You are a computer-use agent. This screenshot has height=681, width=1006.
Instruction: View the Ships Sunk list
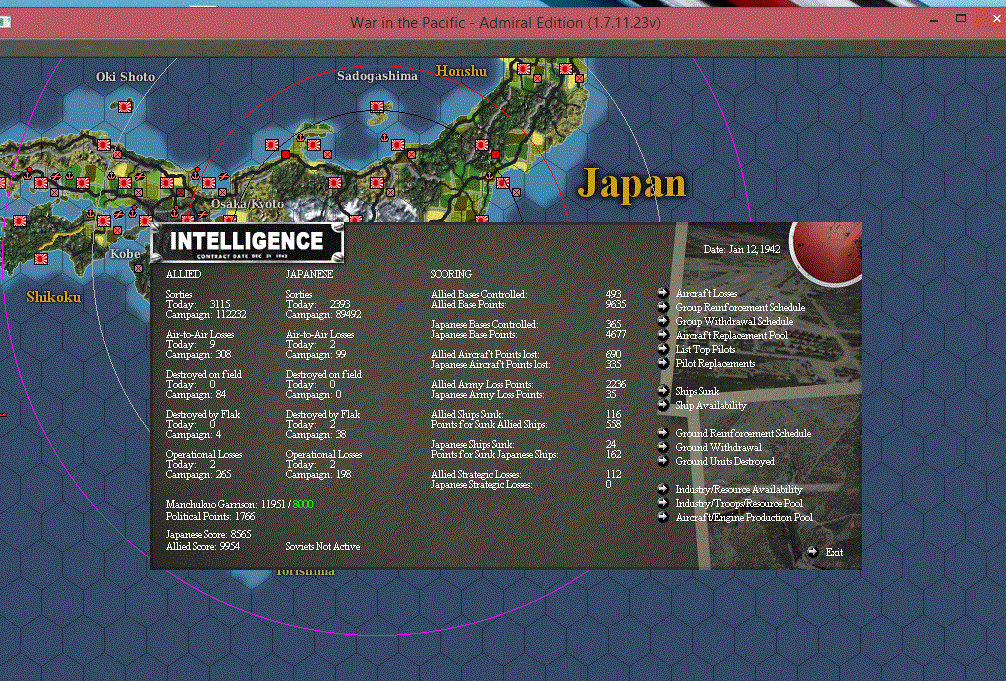[697, 392]
